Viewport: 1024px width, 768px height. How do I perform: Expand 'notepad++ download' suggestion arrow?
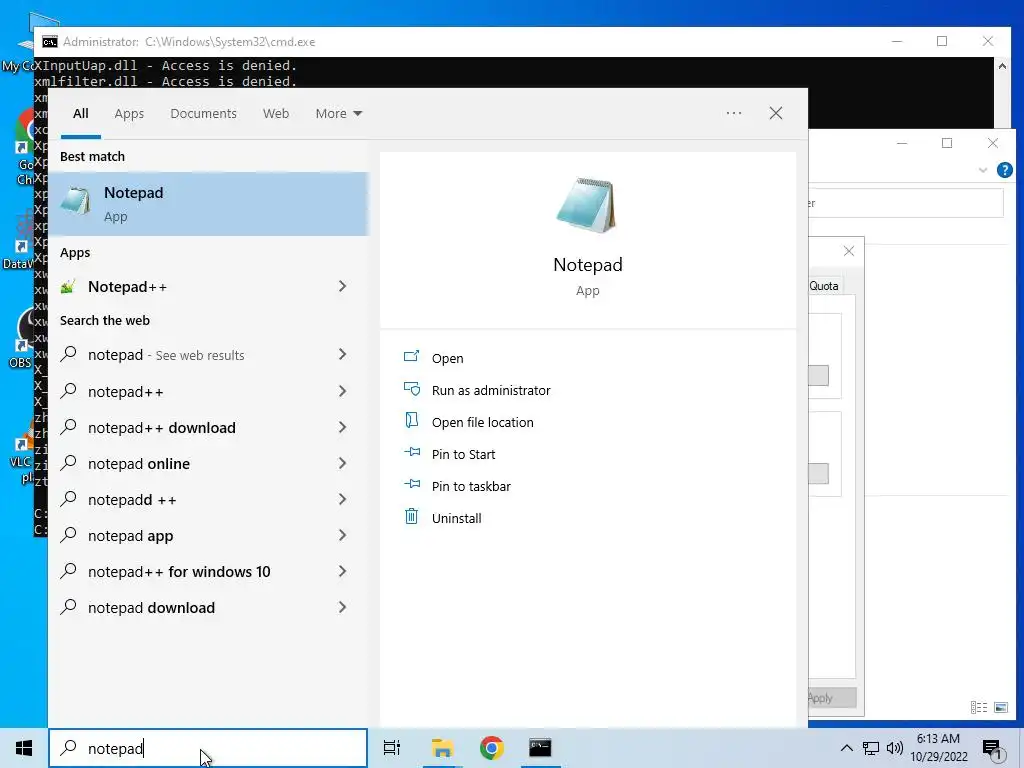342,427
